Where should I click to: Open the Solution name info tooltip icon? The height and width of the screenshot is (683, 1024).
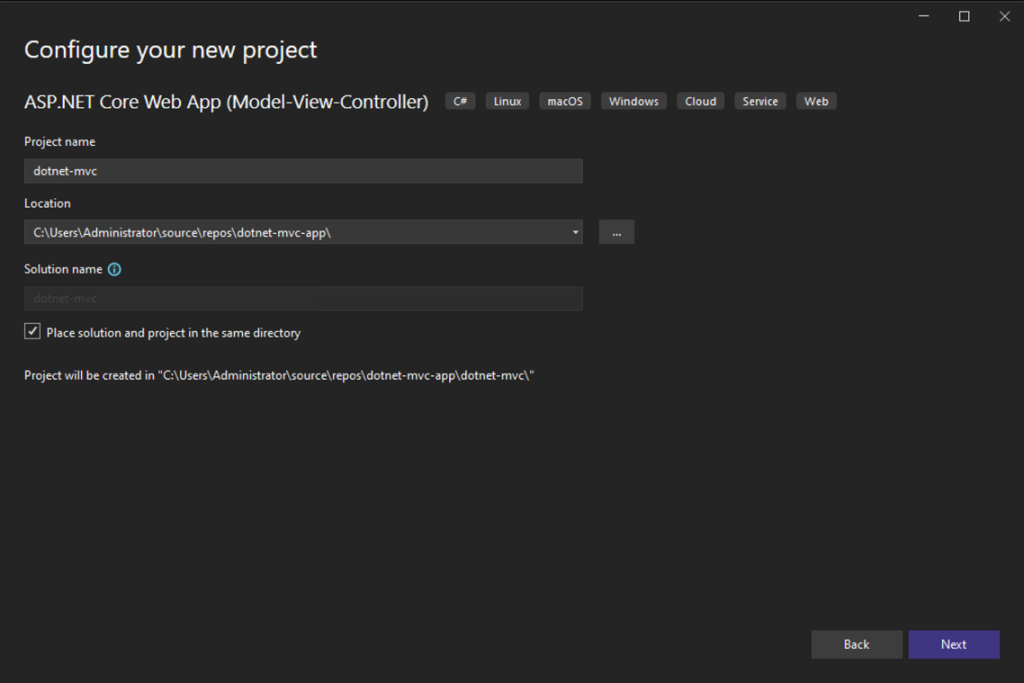pos(114,269)
